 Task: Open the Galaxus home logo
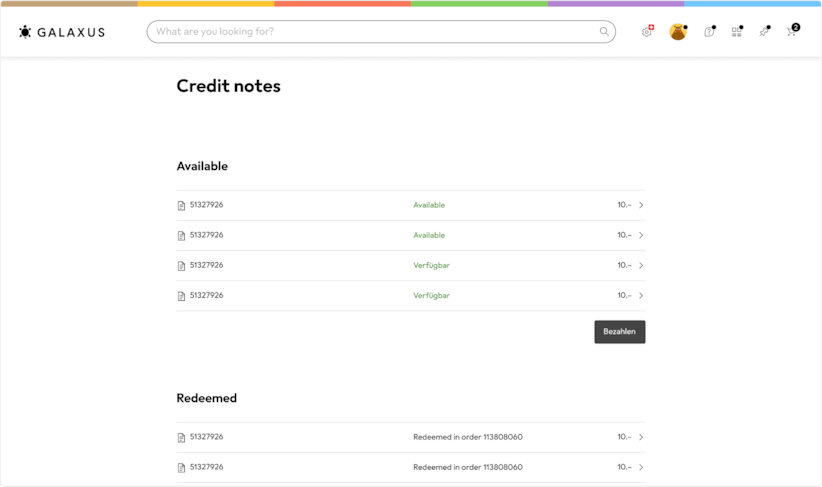pos(62,32)
